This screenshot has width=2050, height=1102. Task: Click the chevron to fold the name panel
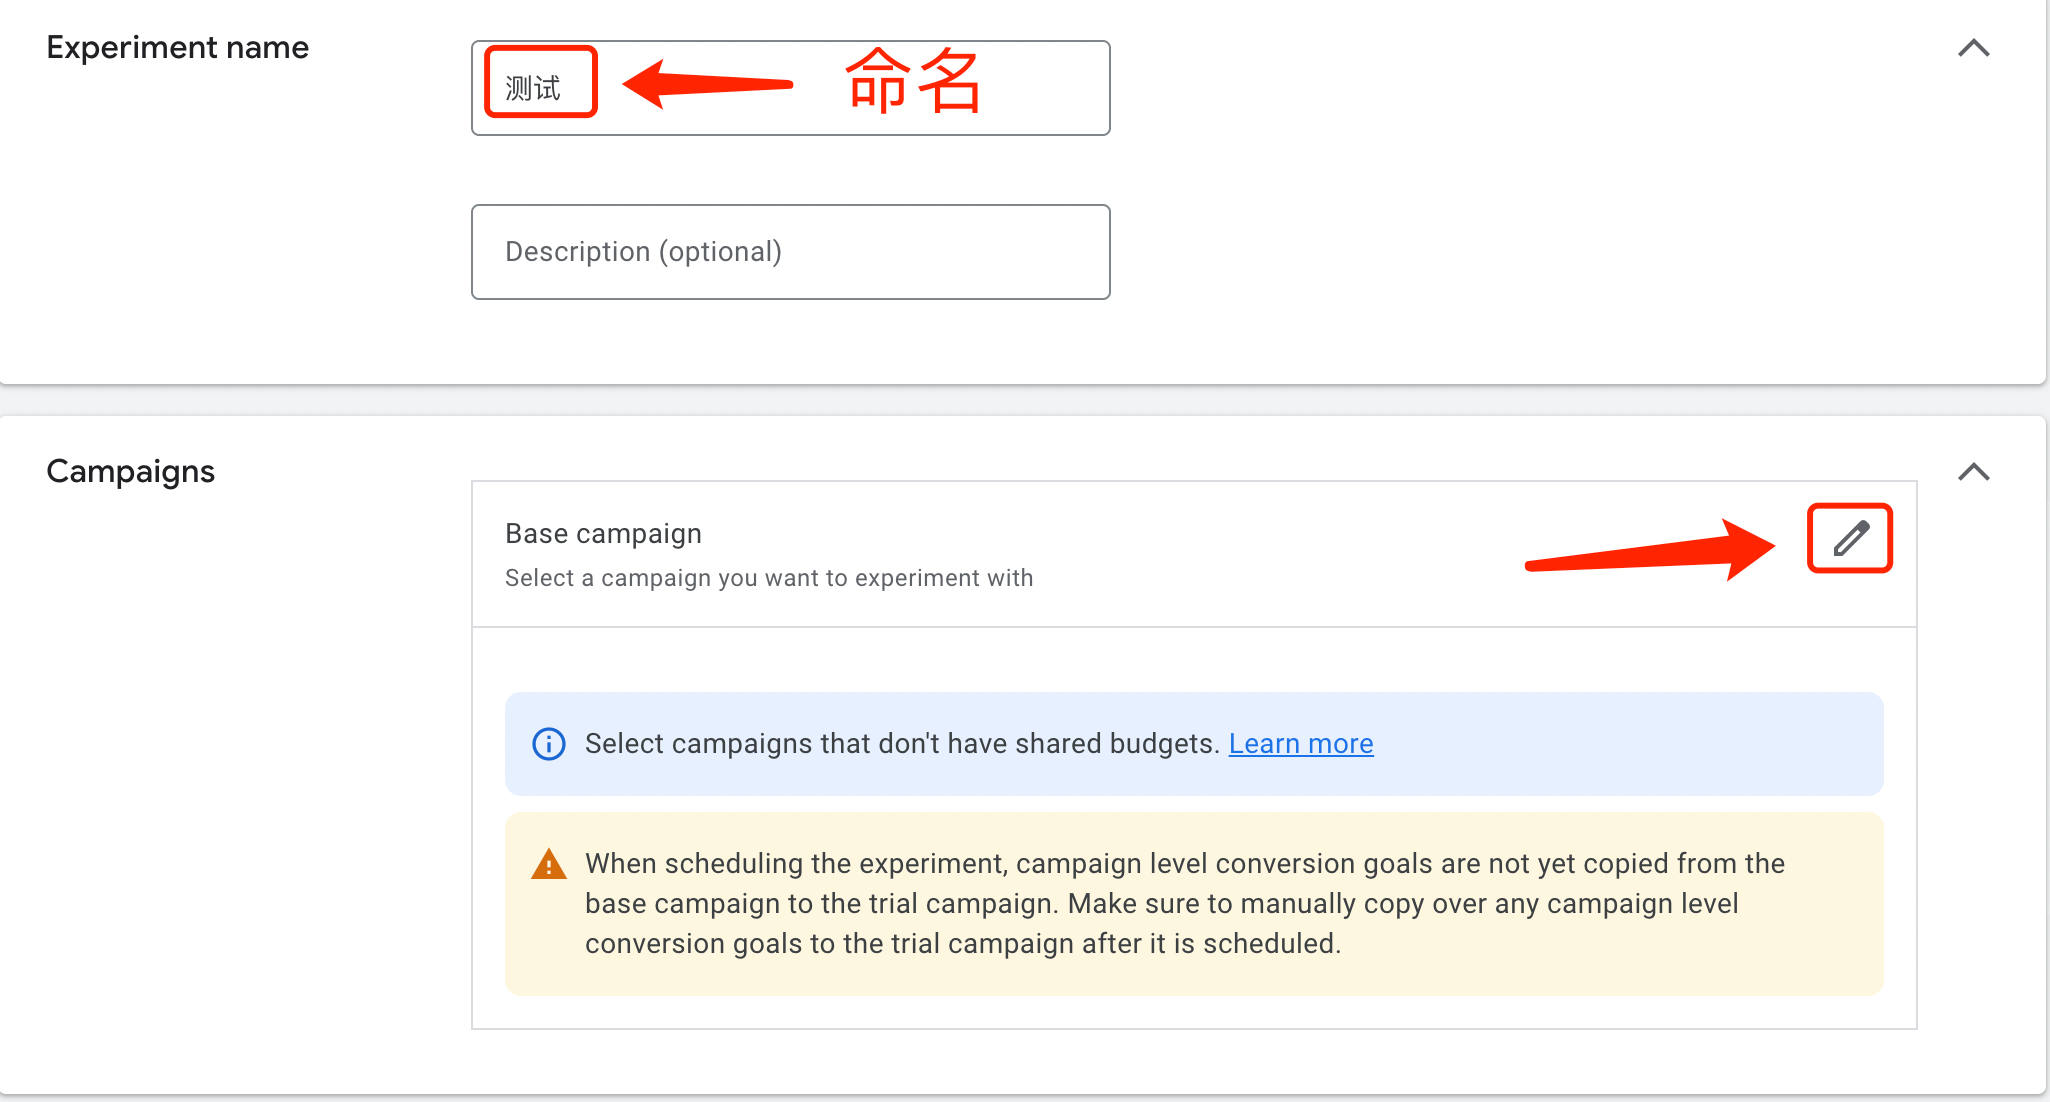point(1974,48)
